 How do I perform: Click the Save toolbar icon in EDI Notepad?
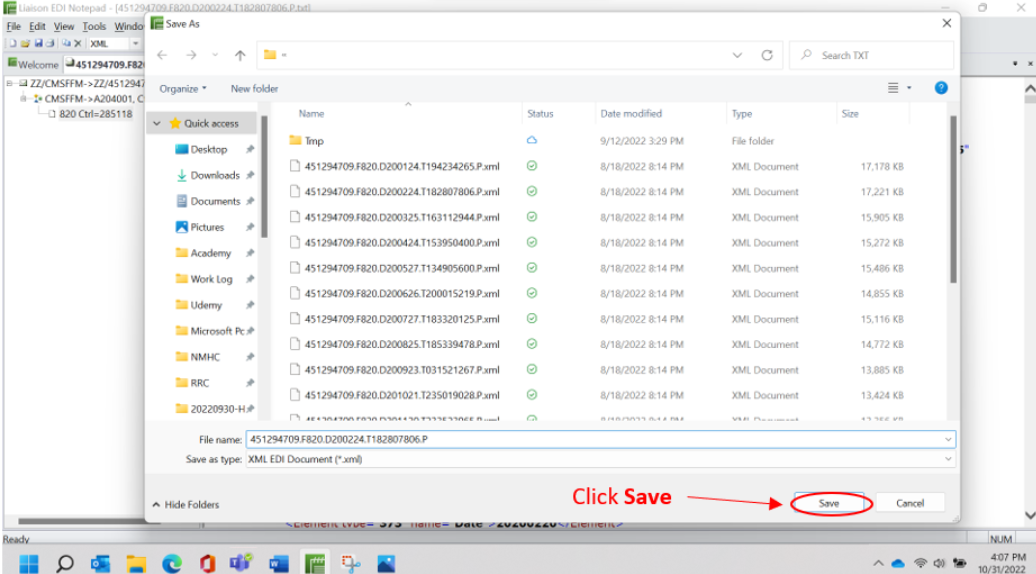[x=38, y=44]
